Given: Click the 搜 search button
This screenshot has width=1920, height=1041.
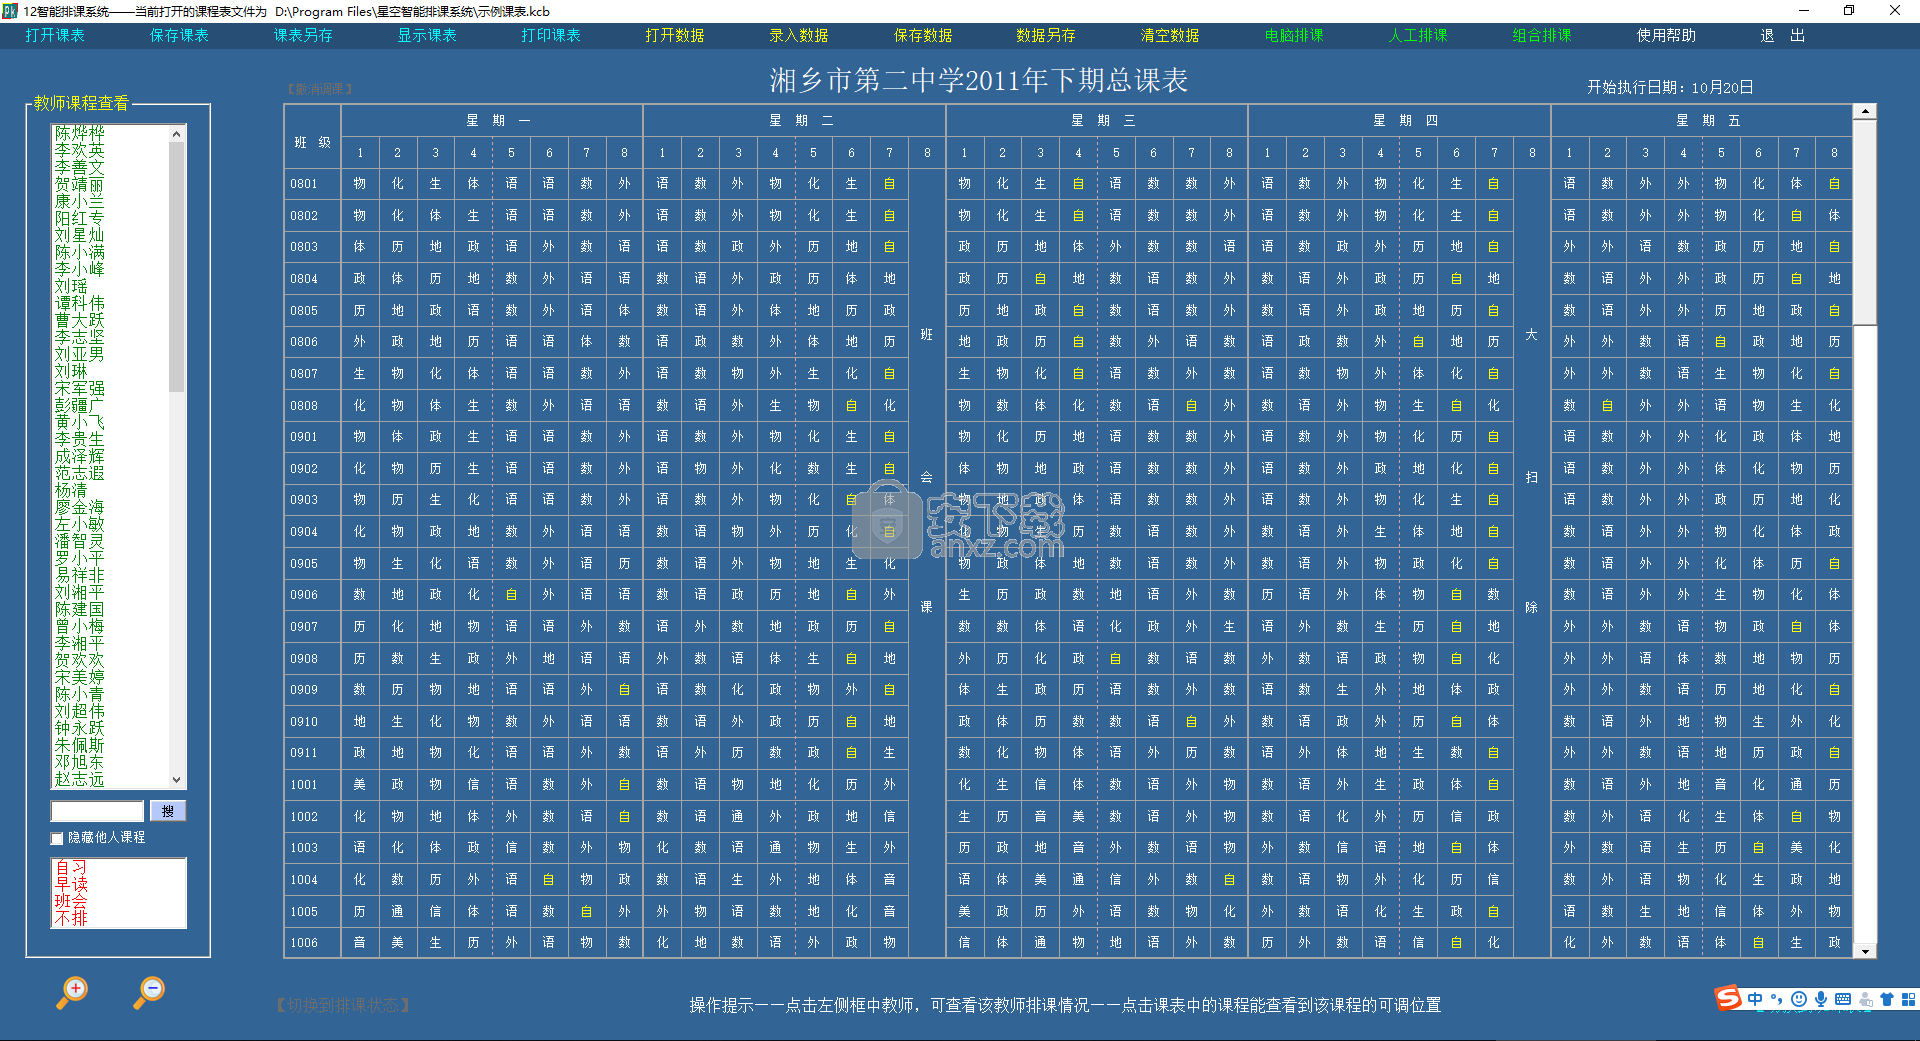Looking at the screenshot, I should pos(168,811).
